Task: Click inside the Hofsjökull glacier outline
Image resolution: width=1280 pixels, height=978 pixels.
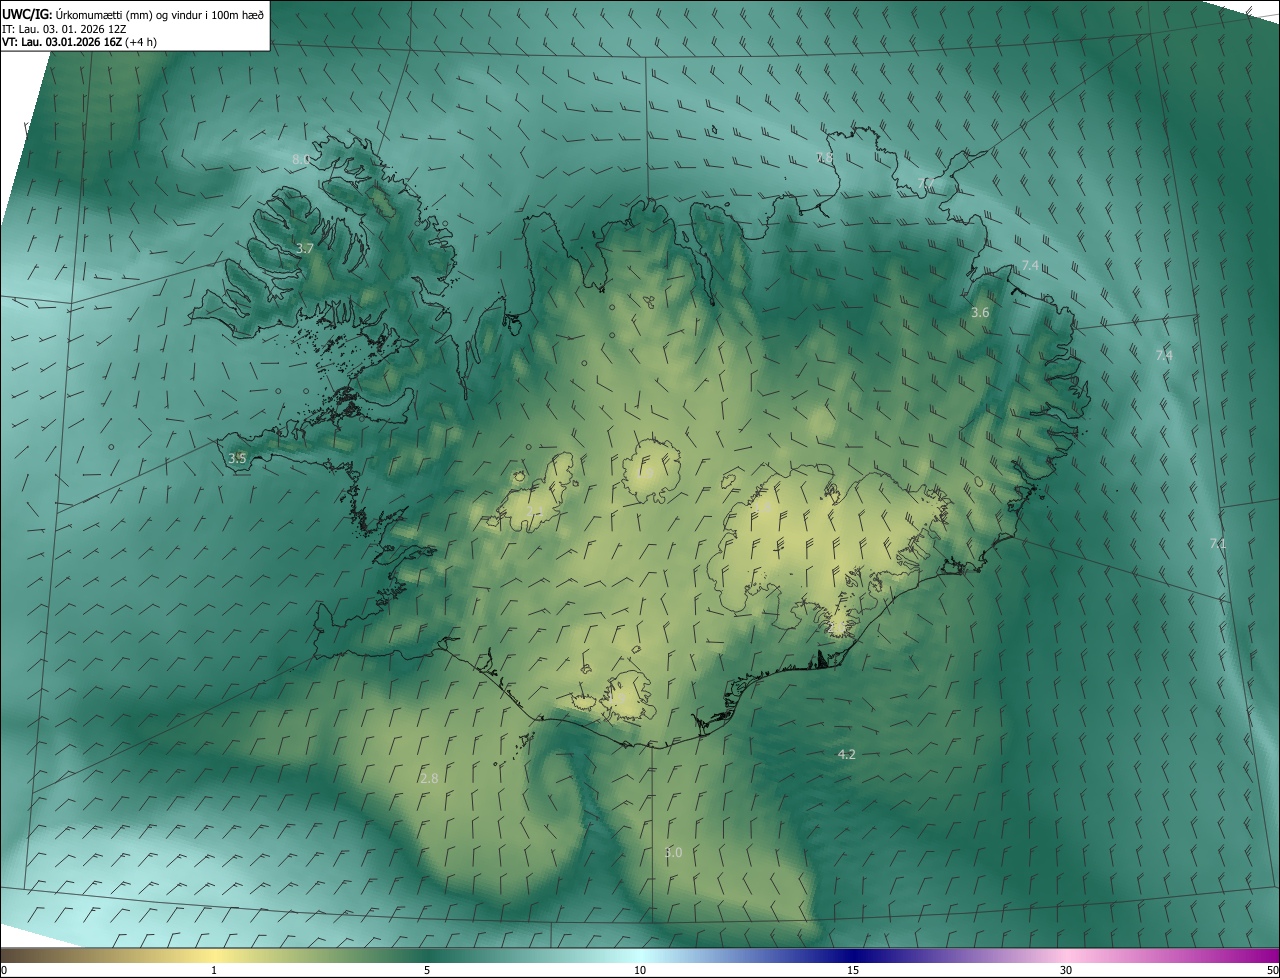Action: click(x=651, y=470)
